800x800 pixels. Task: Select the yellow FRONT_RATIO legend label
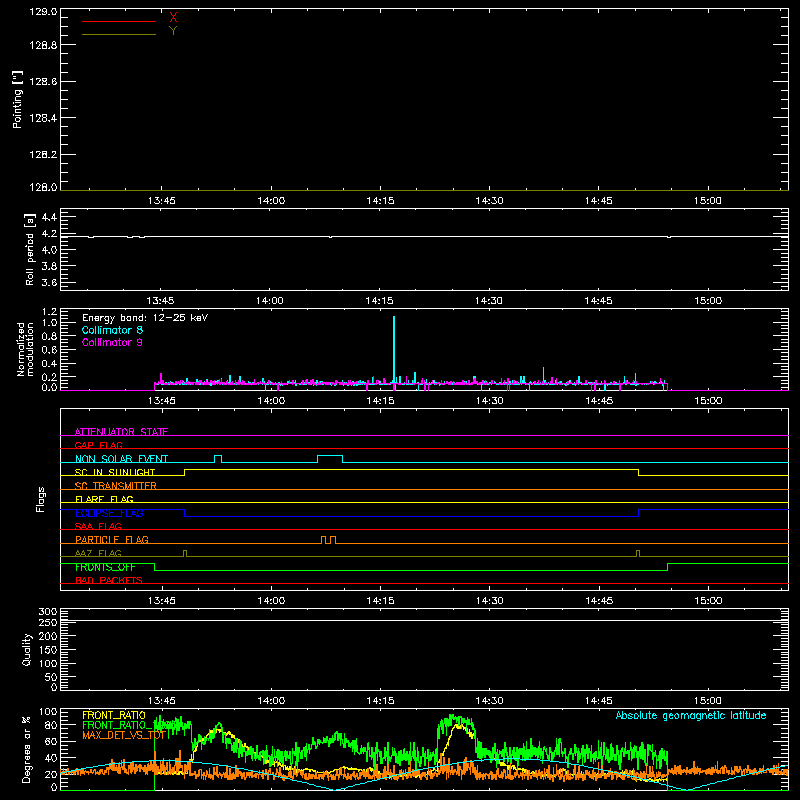(x=114, y=715)
